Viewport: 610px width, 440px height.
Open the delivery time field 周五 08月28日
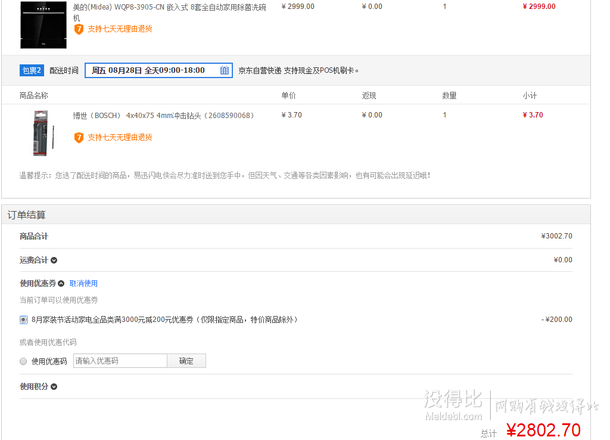coord(159,70)
